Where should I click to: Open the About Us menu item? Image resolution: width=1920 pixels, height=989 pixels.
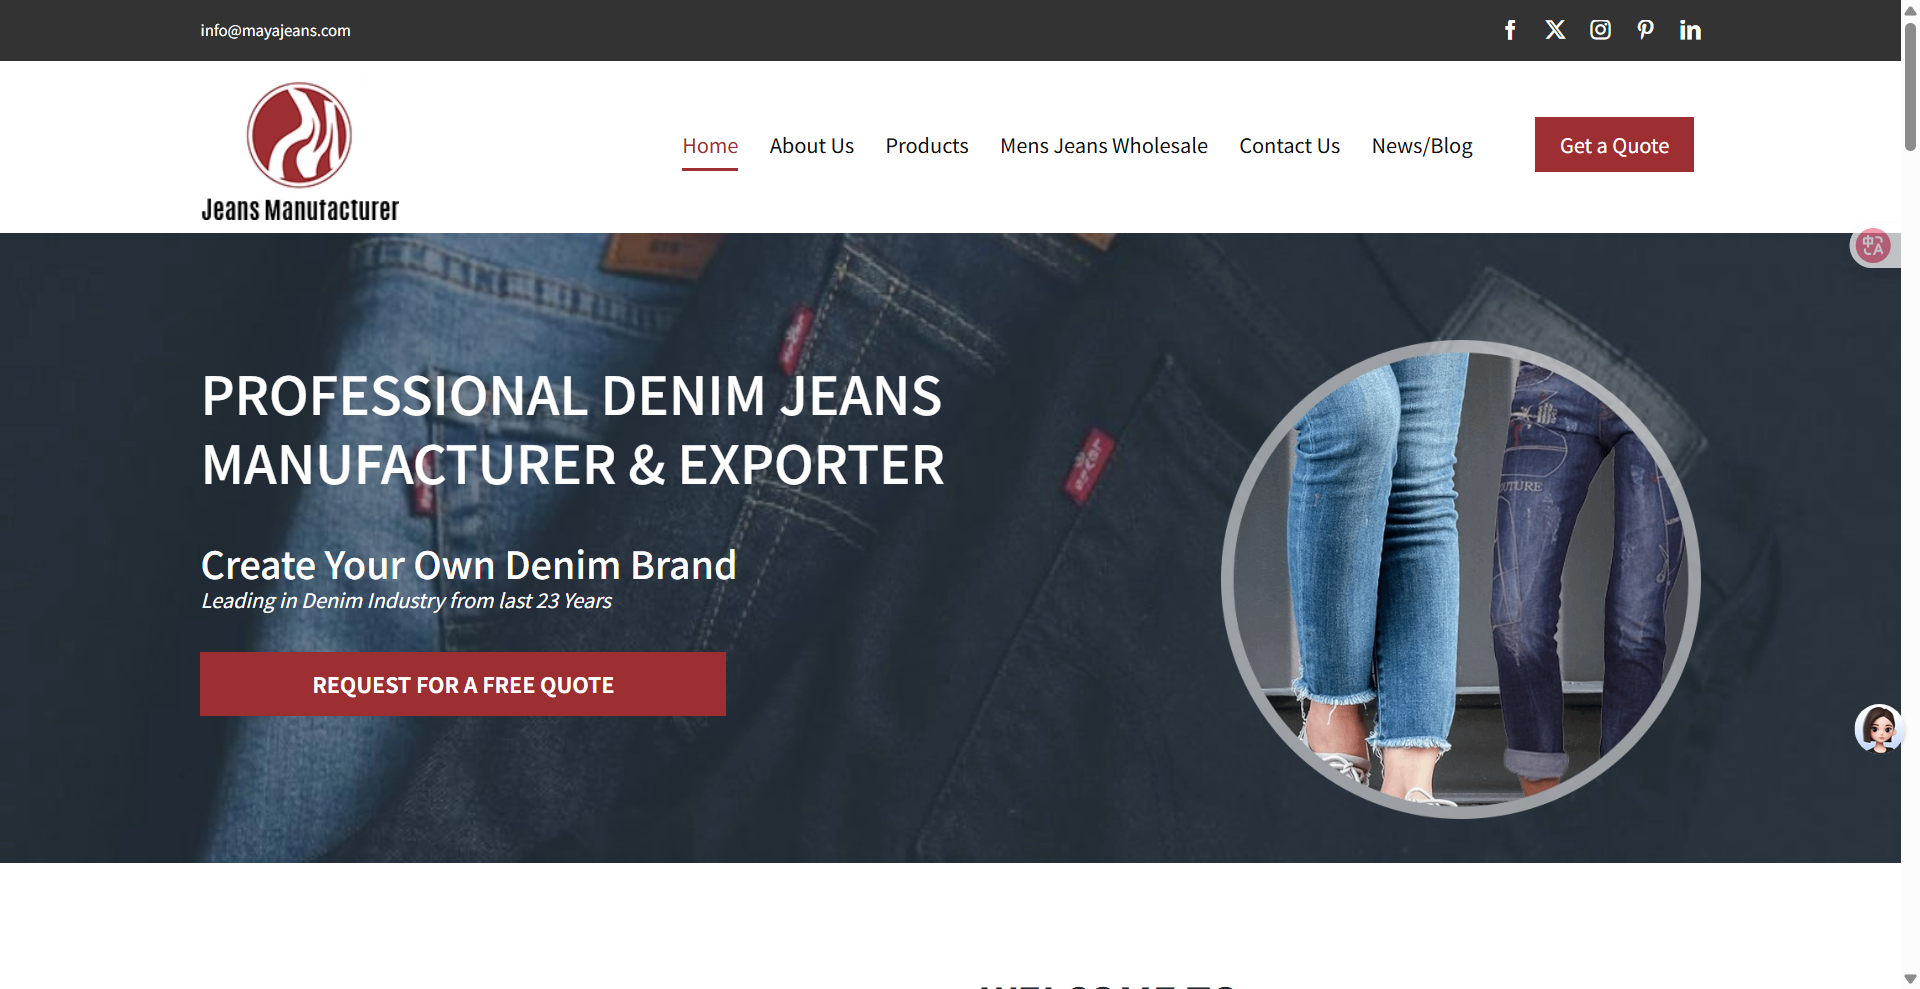[811, 146]
